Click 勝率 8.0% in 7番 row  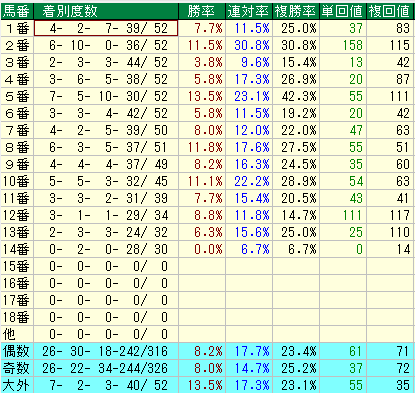[202, 130]
